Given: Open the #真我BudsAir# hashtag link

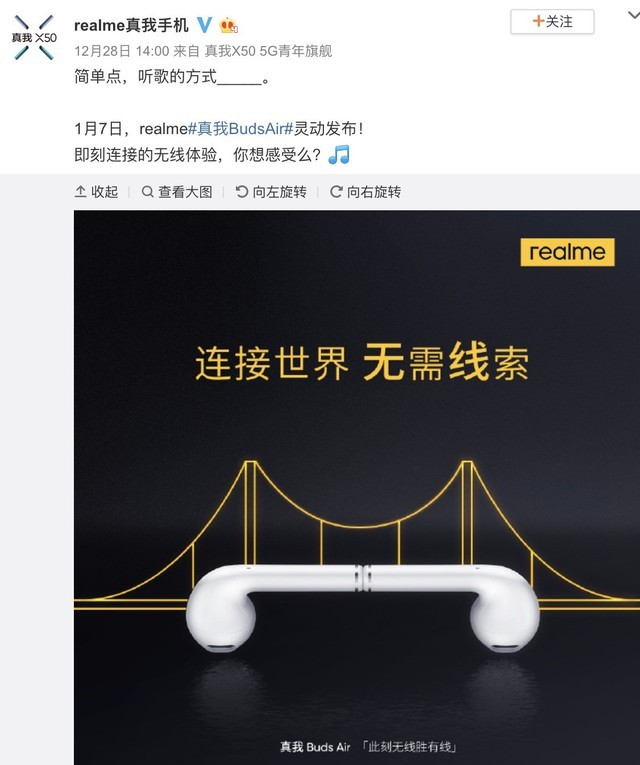Looking at the screenshot, I should coord(240,129).
